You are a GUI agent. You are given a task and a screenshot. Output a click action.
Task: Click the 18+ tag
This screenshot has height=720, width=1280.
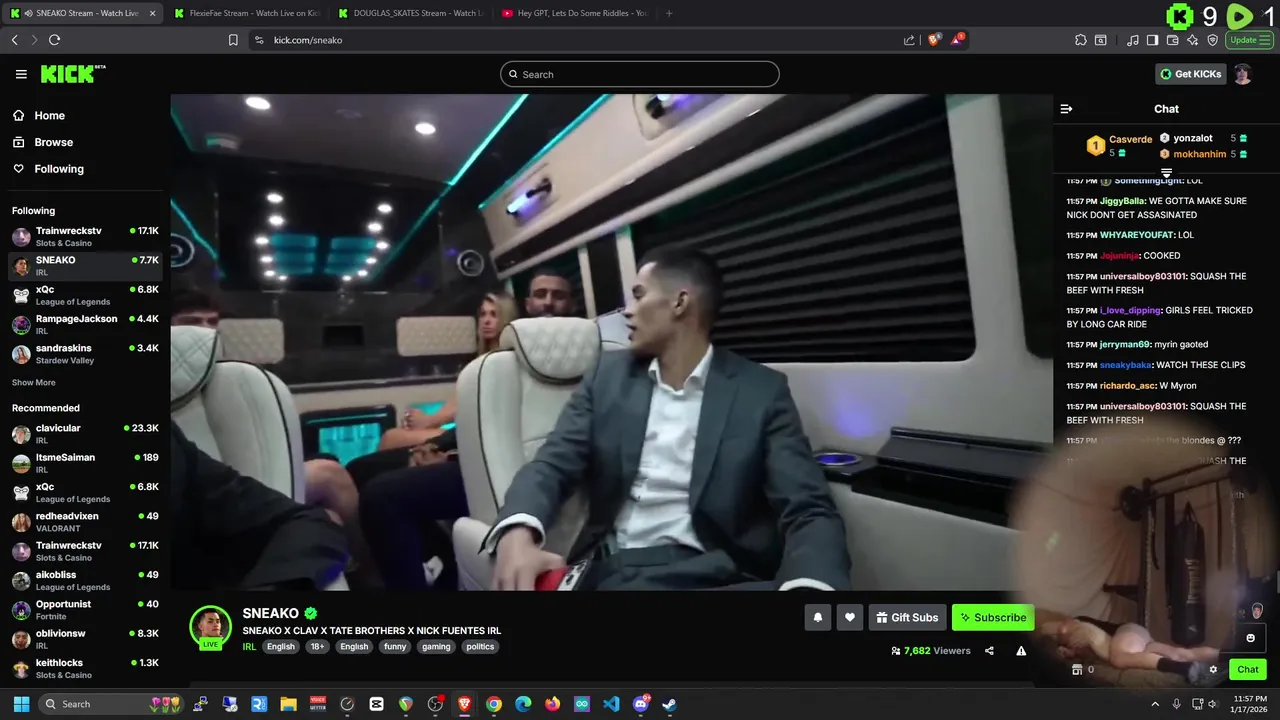coord(317,647)
